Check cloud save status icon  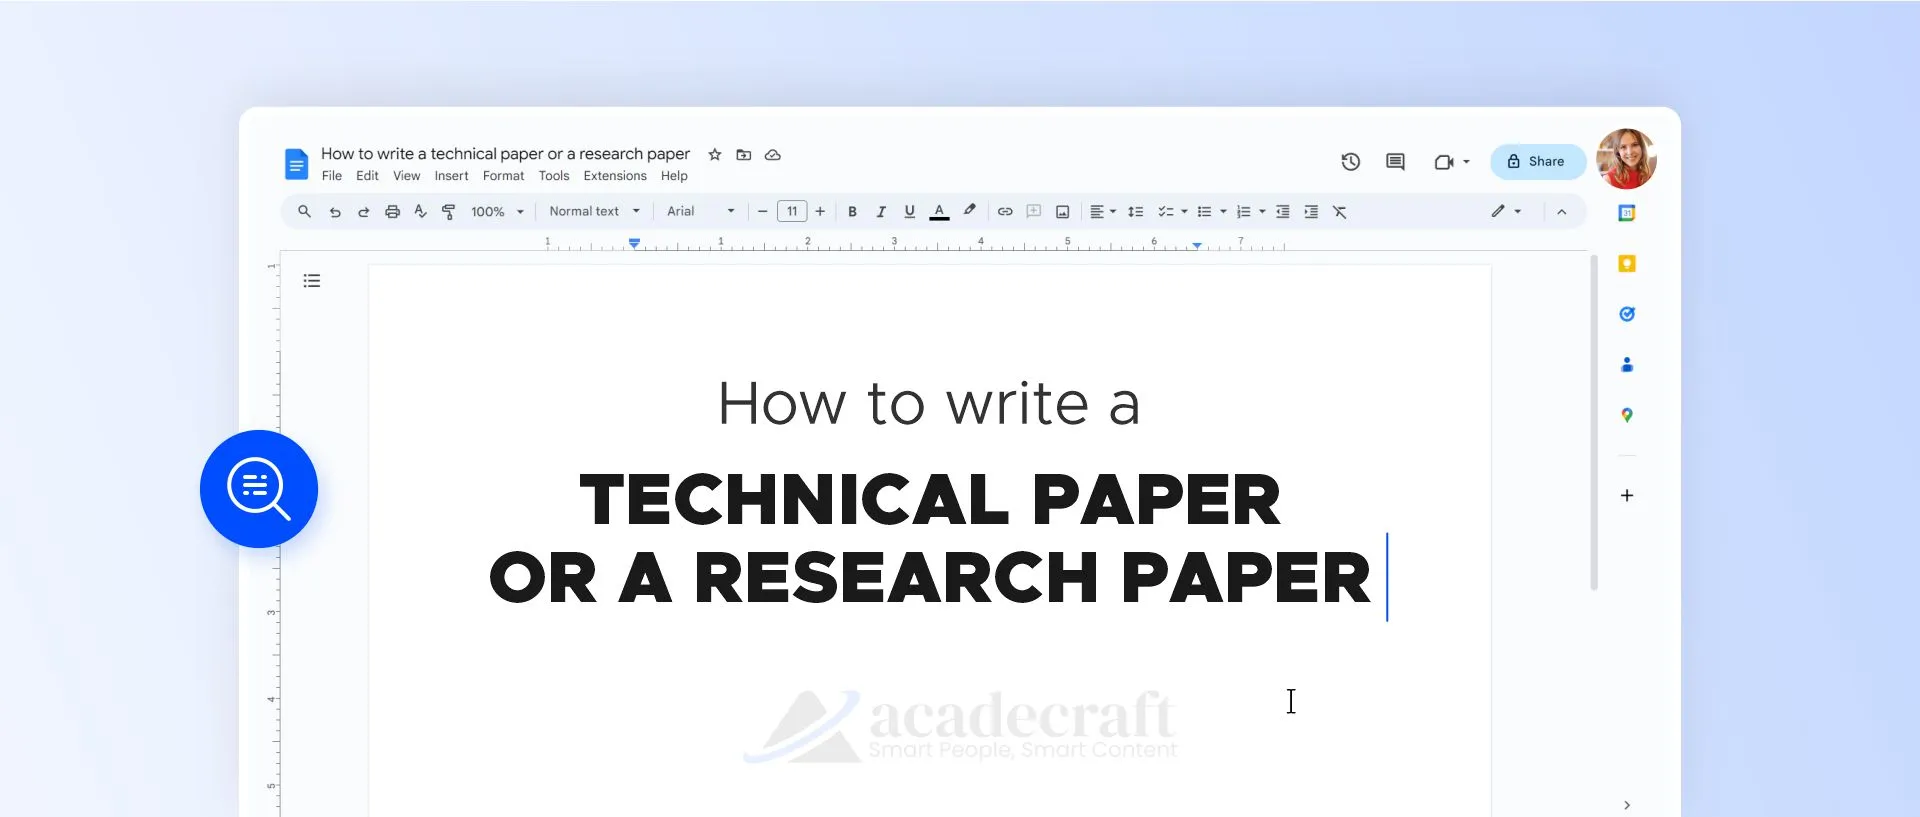click(773, 155)
